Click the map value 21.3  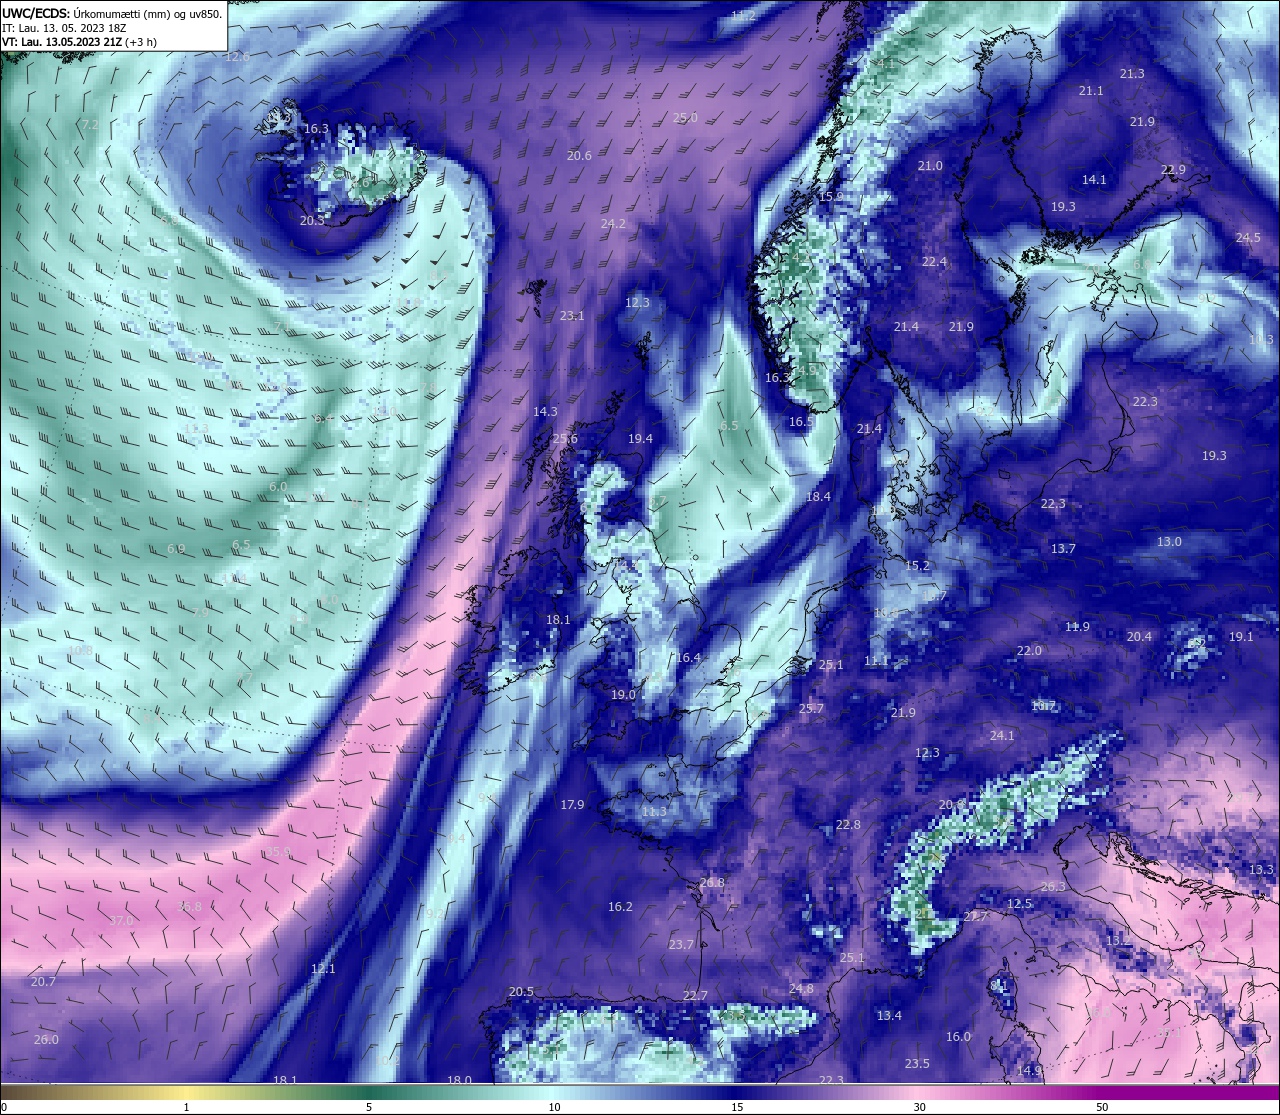1132,74
